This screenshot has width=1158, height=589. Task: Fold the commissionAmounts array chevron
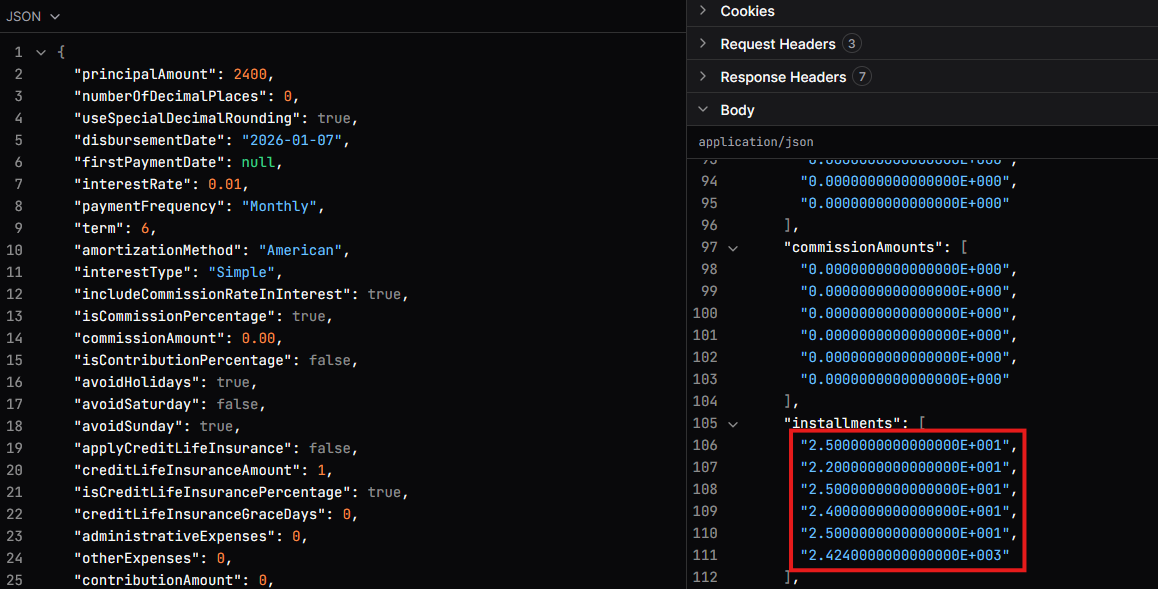coord(733,248)
